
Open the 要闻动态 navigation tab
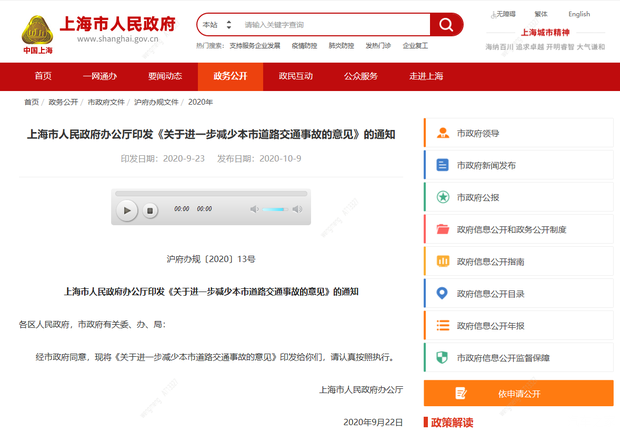(x=165, y=76)
